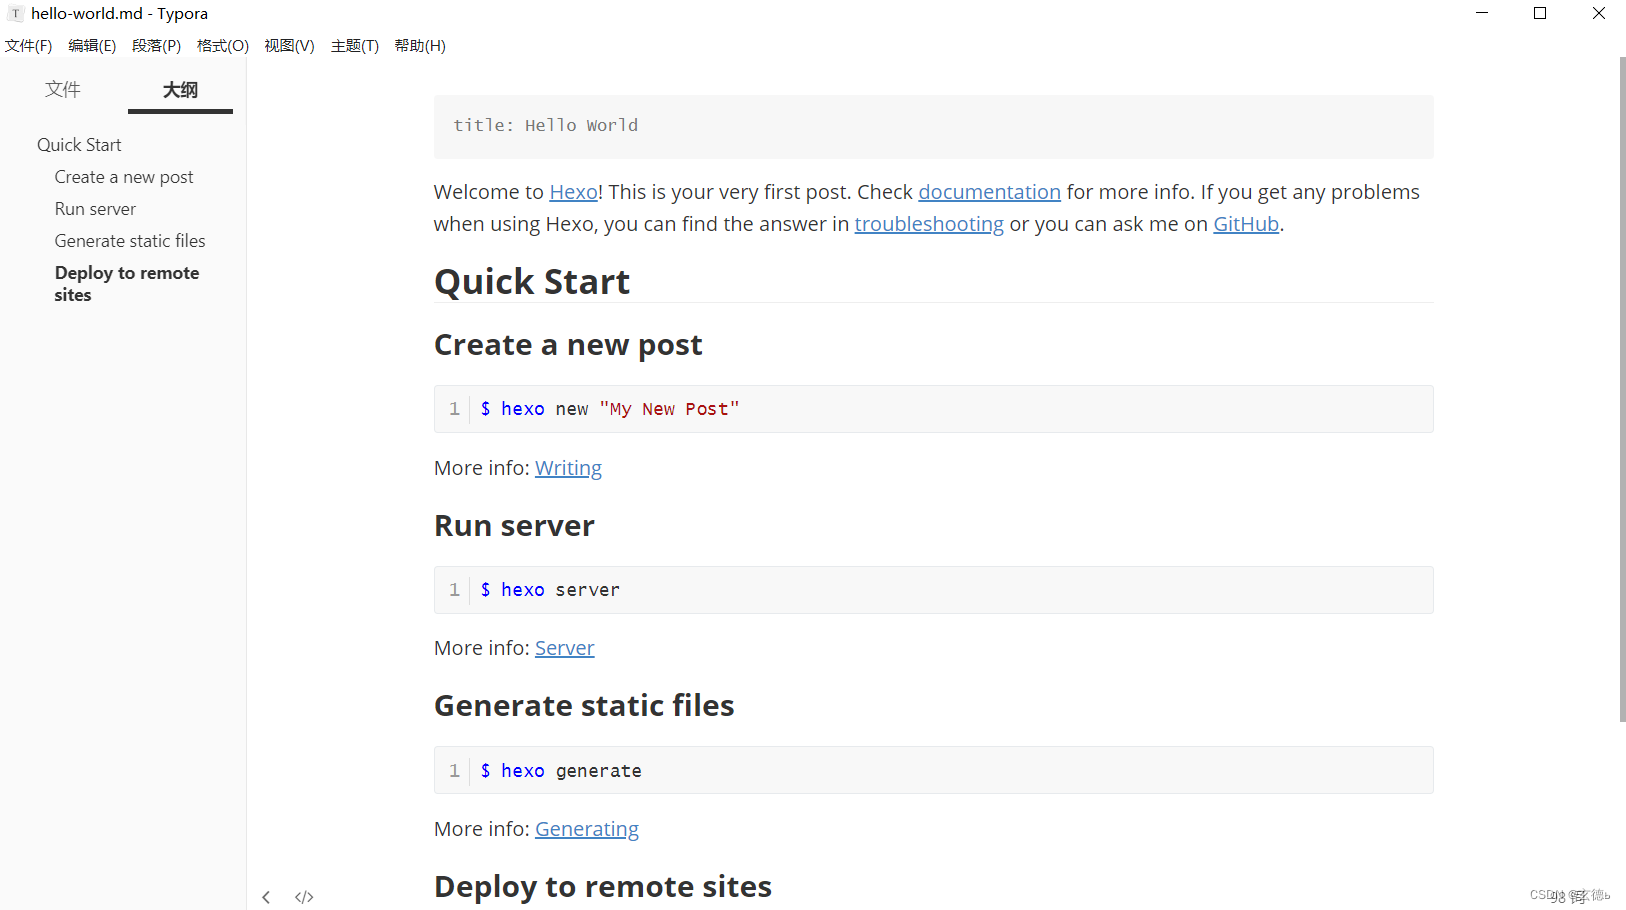The height and width of the screenshot is (910, 1626).
Task: Click the hexo generate code block
Action: [933, 770]
